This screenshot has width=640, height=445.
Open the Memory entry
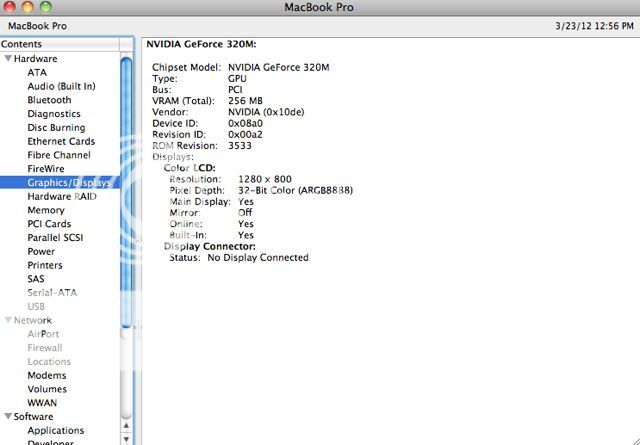coord(46,210)
